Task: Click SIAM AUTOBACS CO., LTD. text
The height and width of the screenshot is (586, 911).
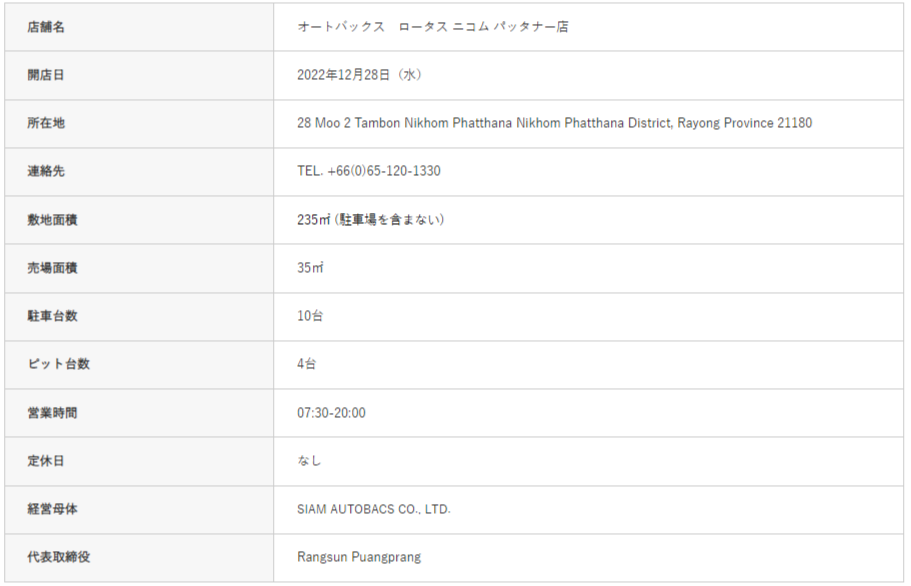Action: point(374,509)
